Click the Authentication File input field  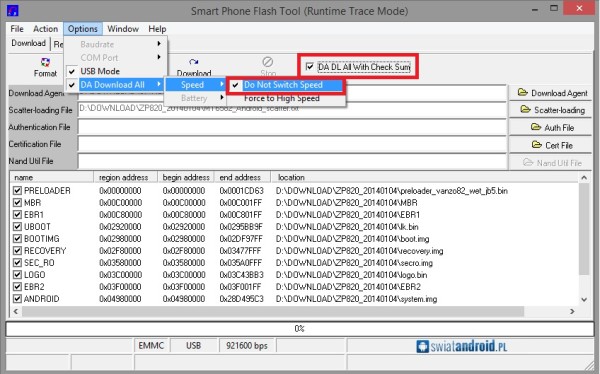pos(292,127)
